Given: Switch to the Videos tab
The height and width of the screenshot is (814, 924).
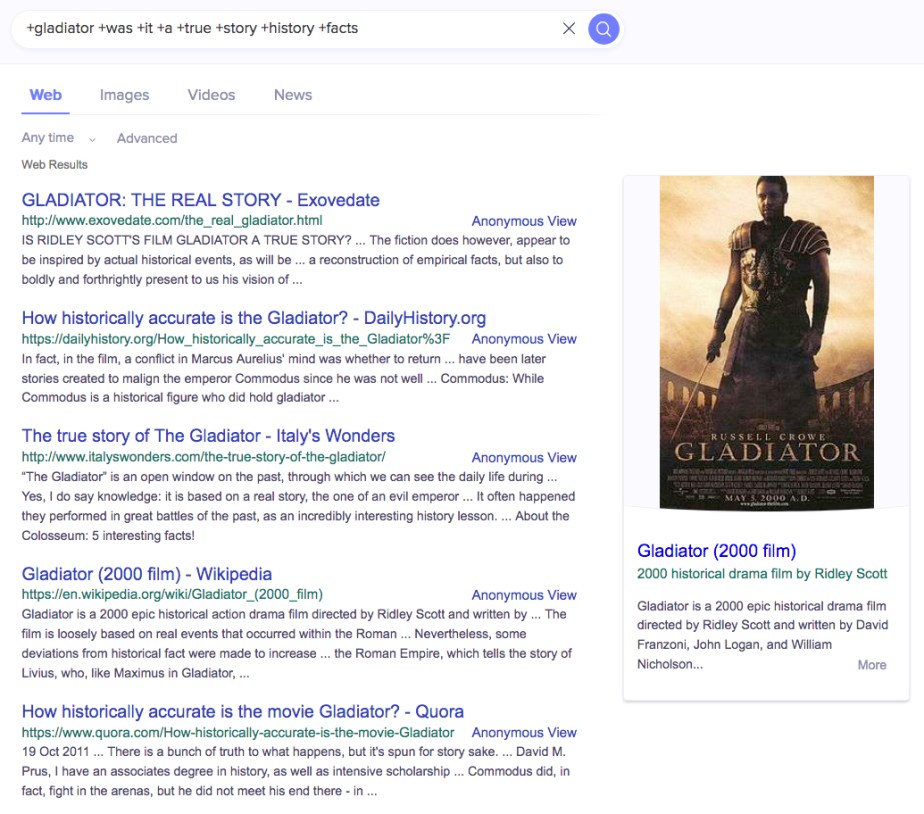Looking at the screenshot, I should (x=211, y=95).
